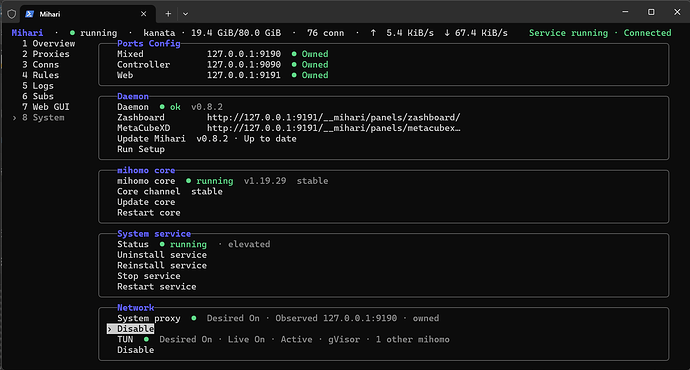This screenshot has height=370, width=690.
Task: Minimize the terminal window
Action: point(625,12)
